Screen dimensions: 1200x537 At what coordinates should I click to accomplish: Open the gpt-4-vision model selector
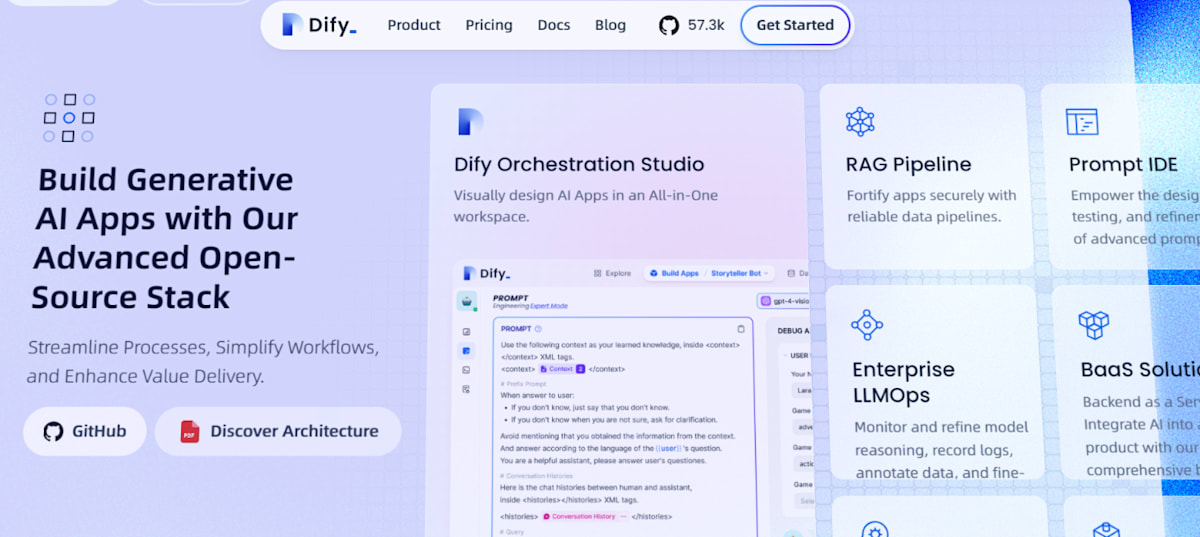(783, 300)
